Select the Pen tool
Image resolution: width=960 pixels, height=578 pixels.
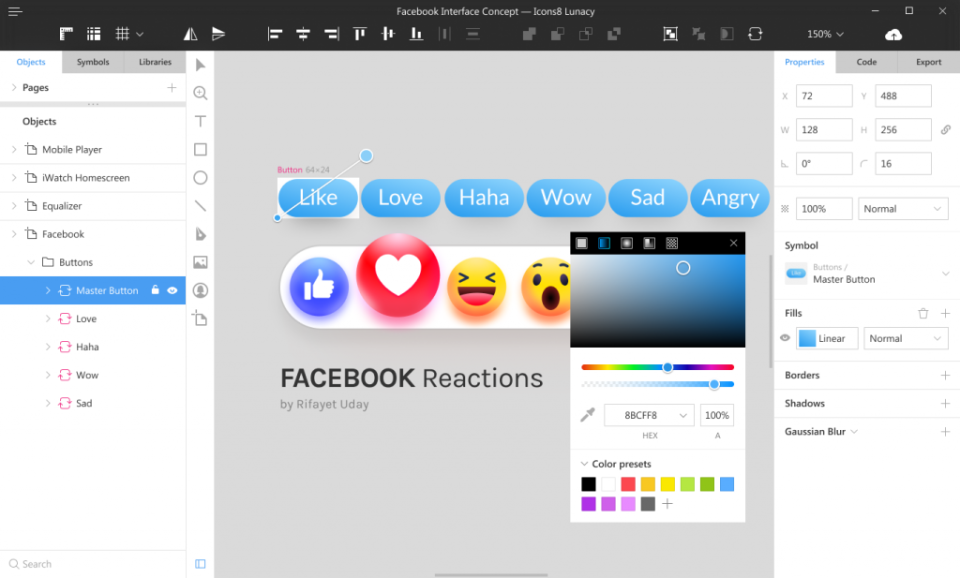coord(200,234)
